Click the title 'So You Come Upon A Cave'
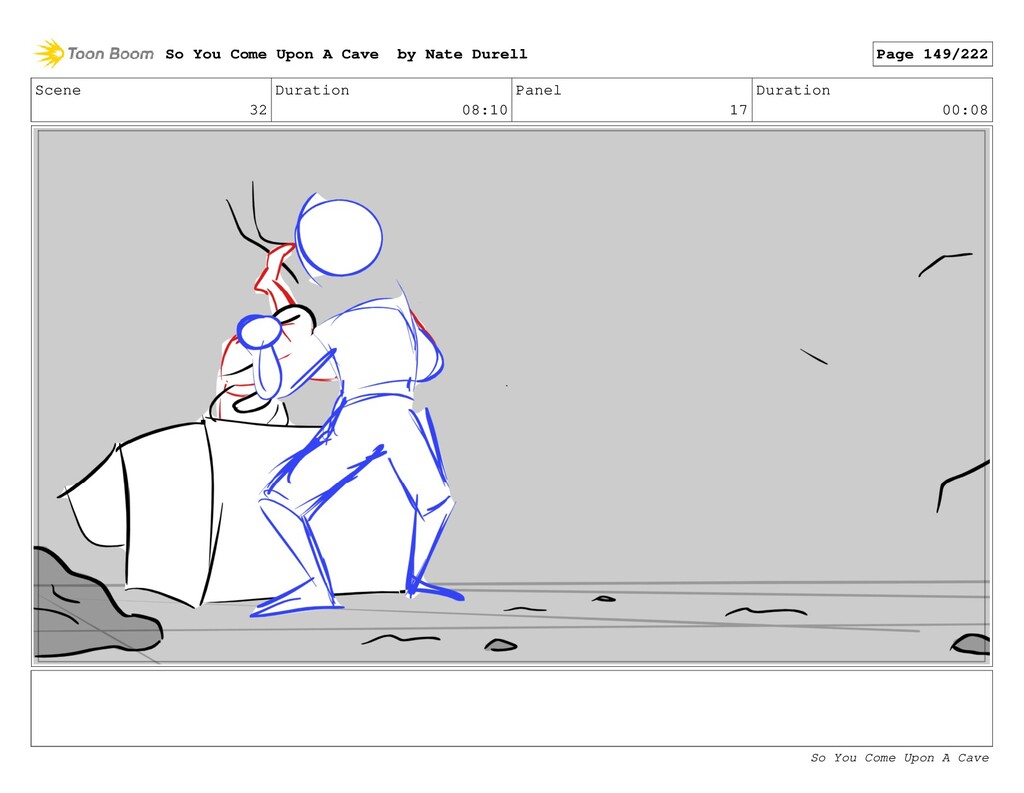Screen dimensions: 1024x793 (x=272, y=54)
